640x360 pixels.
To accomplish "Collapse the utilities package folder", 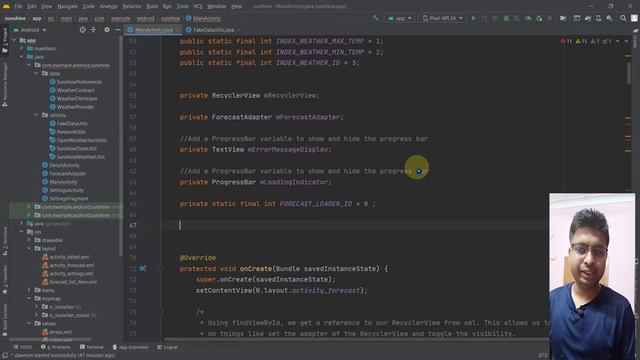I will point(36,115).
